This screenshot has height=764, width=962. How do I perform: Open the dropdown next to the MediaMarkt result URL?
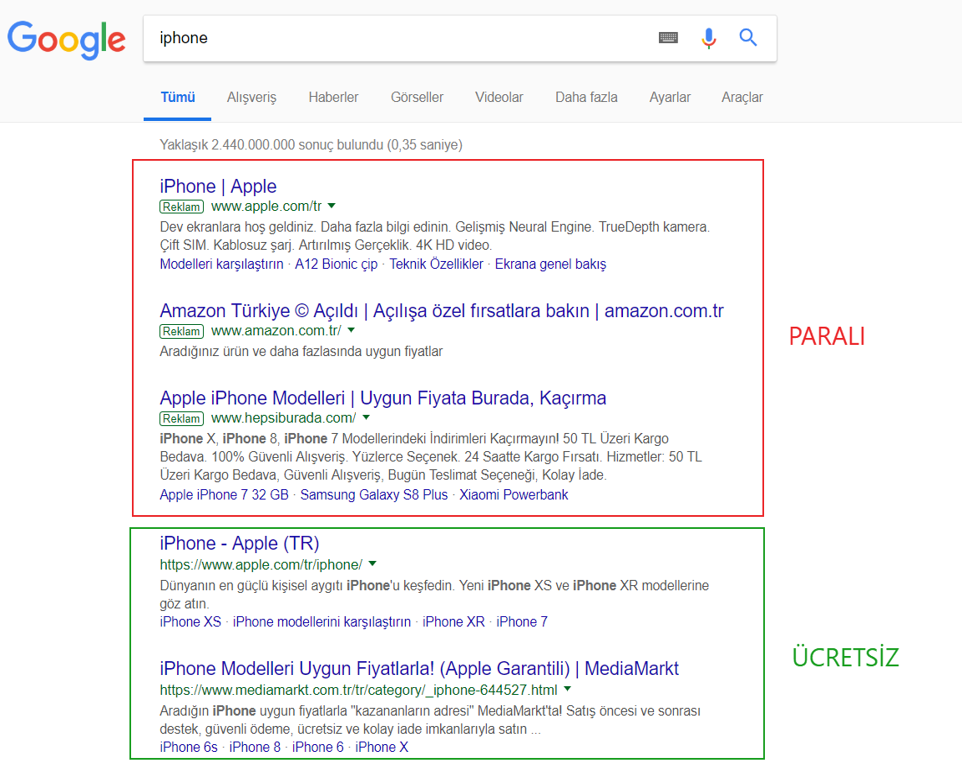(567, 688)
